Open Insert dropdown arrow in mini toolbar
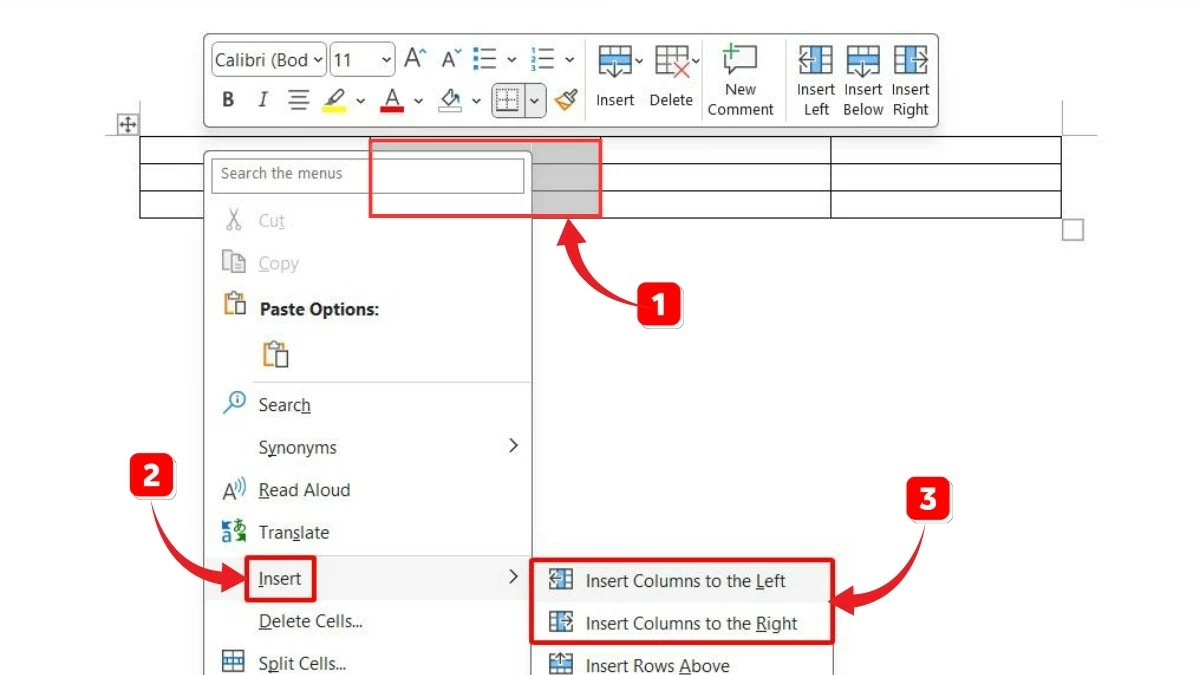 [x=638, y=61]
